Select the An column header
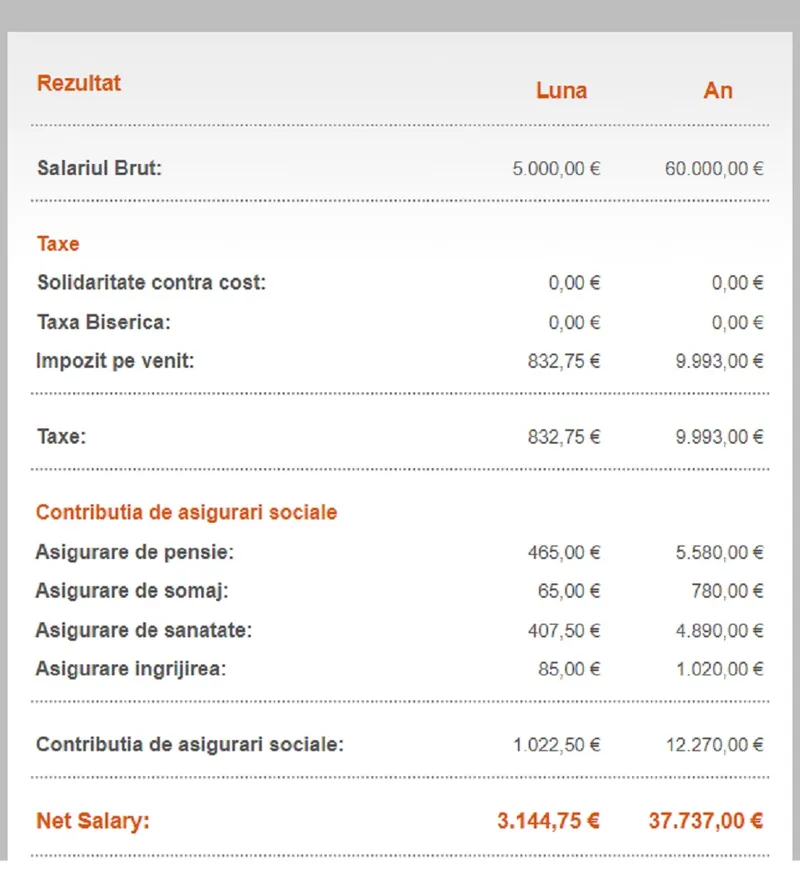 coord(718,90)
